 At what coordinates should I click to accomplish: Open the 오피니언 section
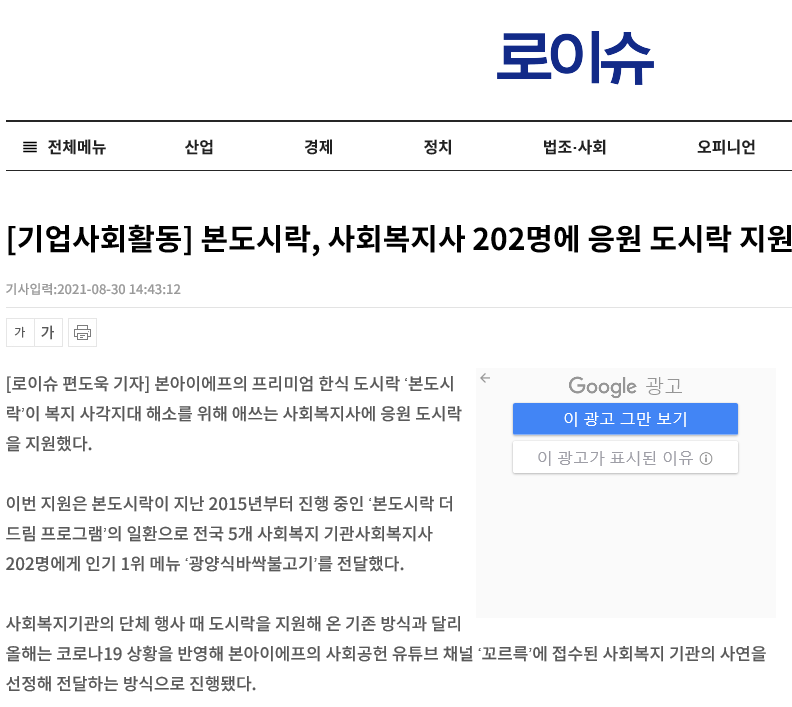[x=726, y=147]
